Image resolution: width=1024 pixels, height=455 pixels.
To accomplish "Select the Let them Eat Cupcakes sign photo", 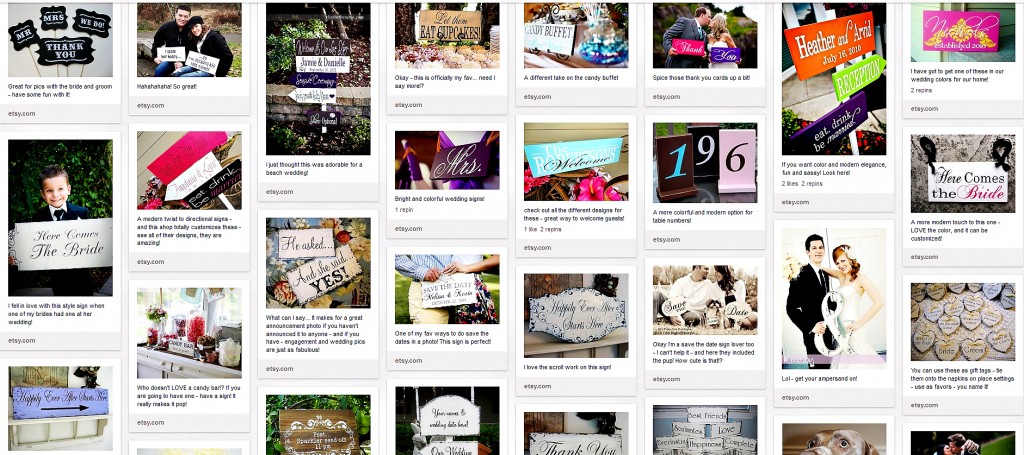I will click(x=447, y=35).
